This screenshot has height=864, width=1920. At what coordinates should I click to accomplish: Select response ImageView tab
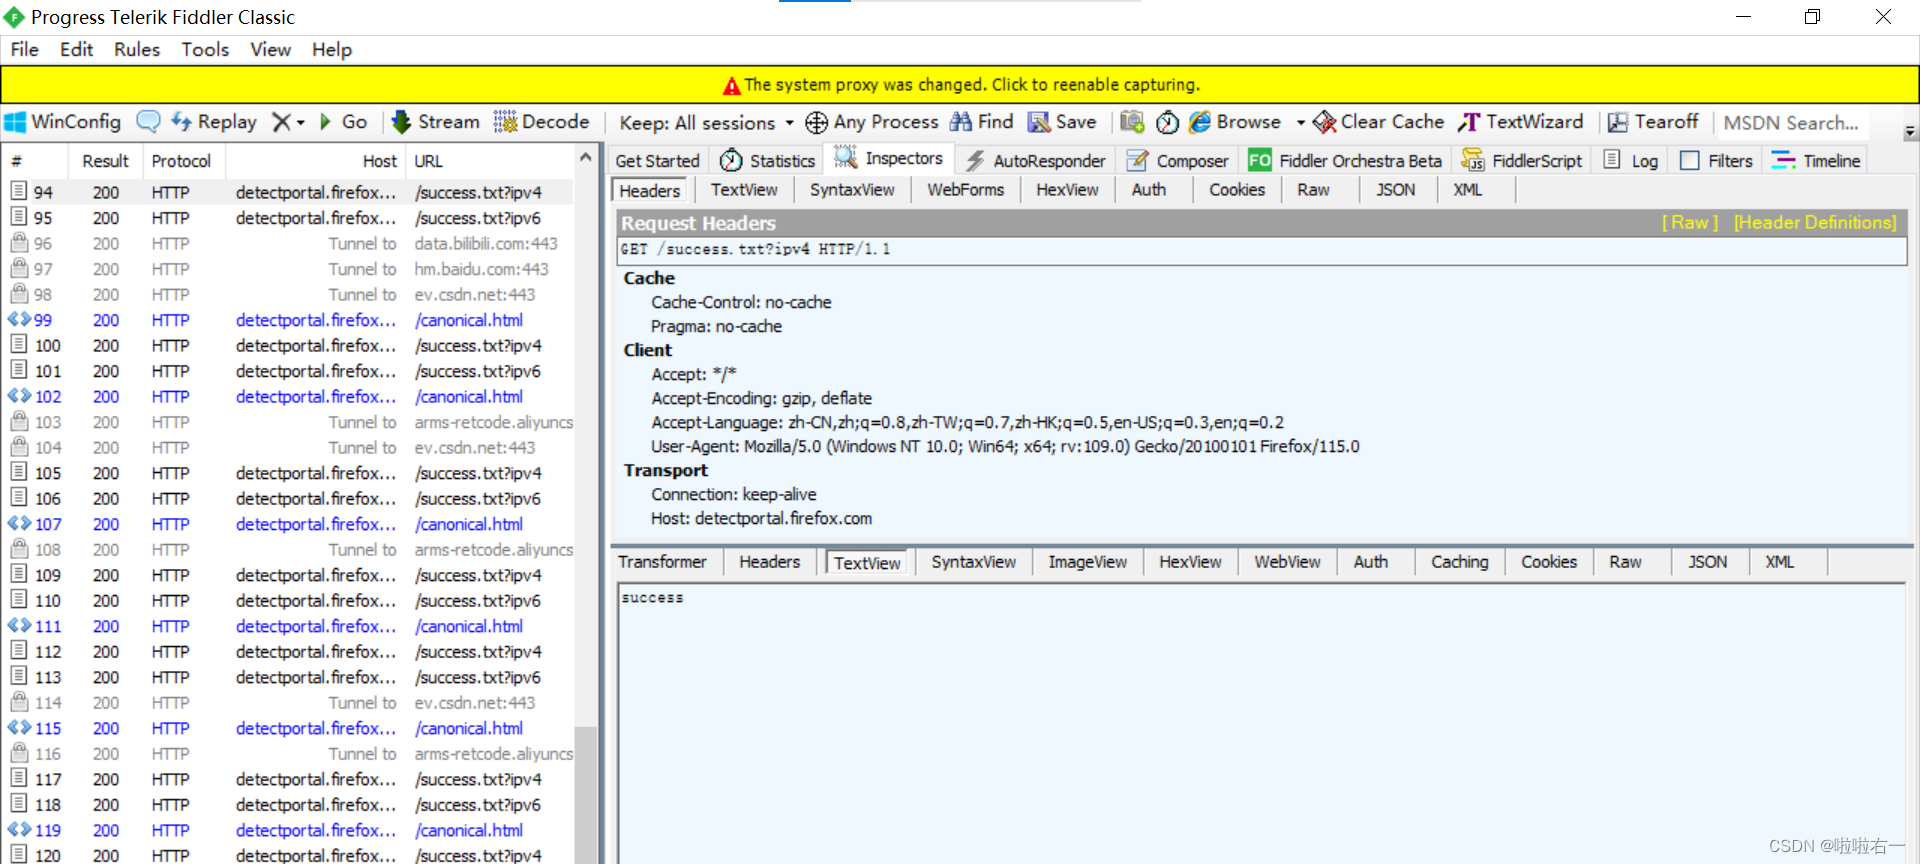click(x=1087, y=562)
